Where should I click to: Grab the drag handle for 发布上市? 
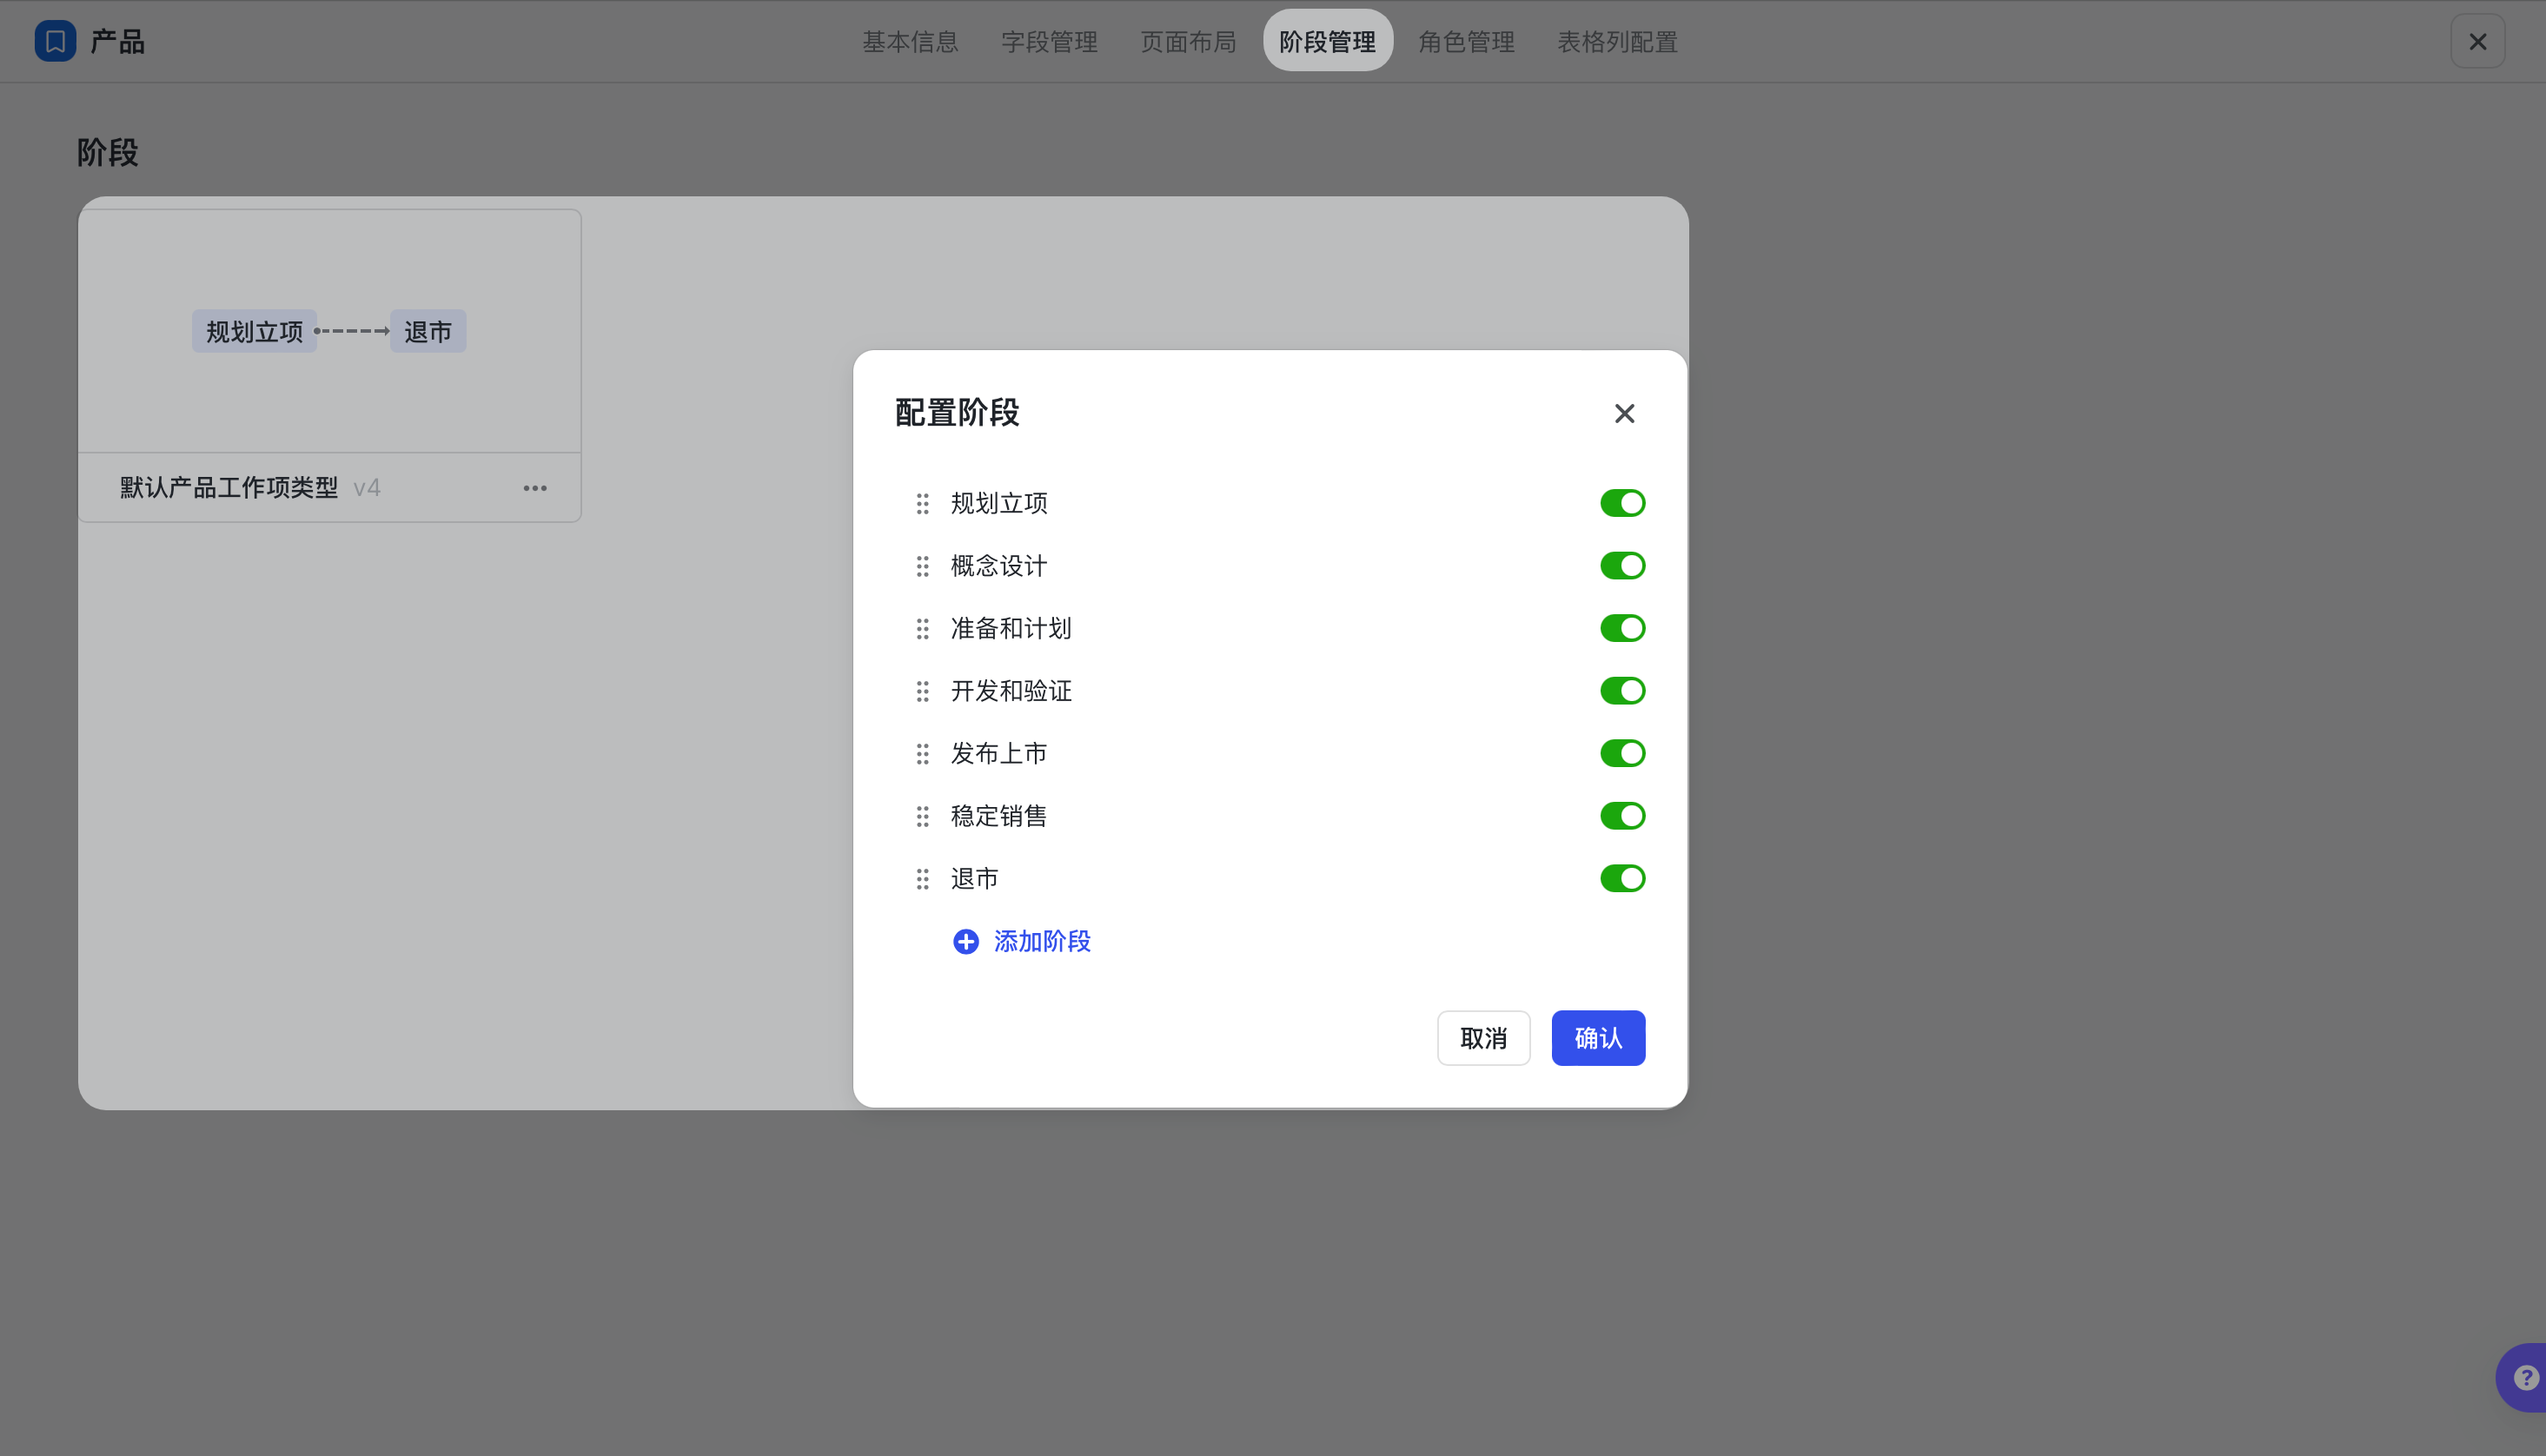[x=922, y=754]
